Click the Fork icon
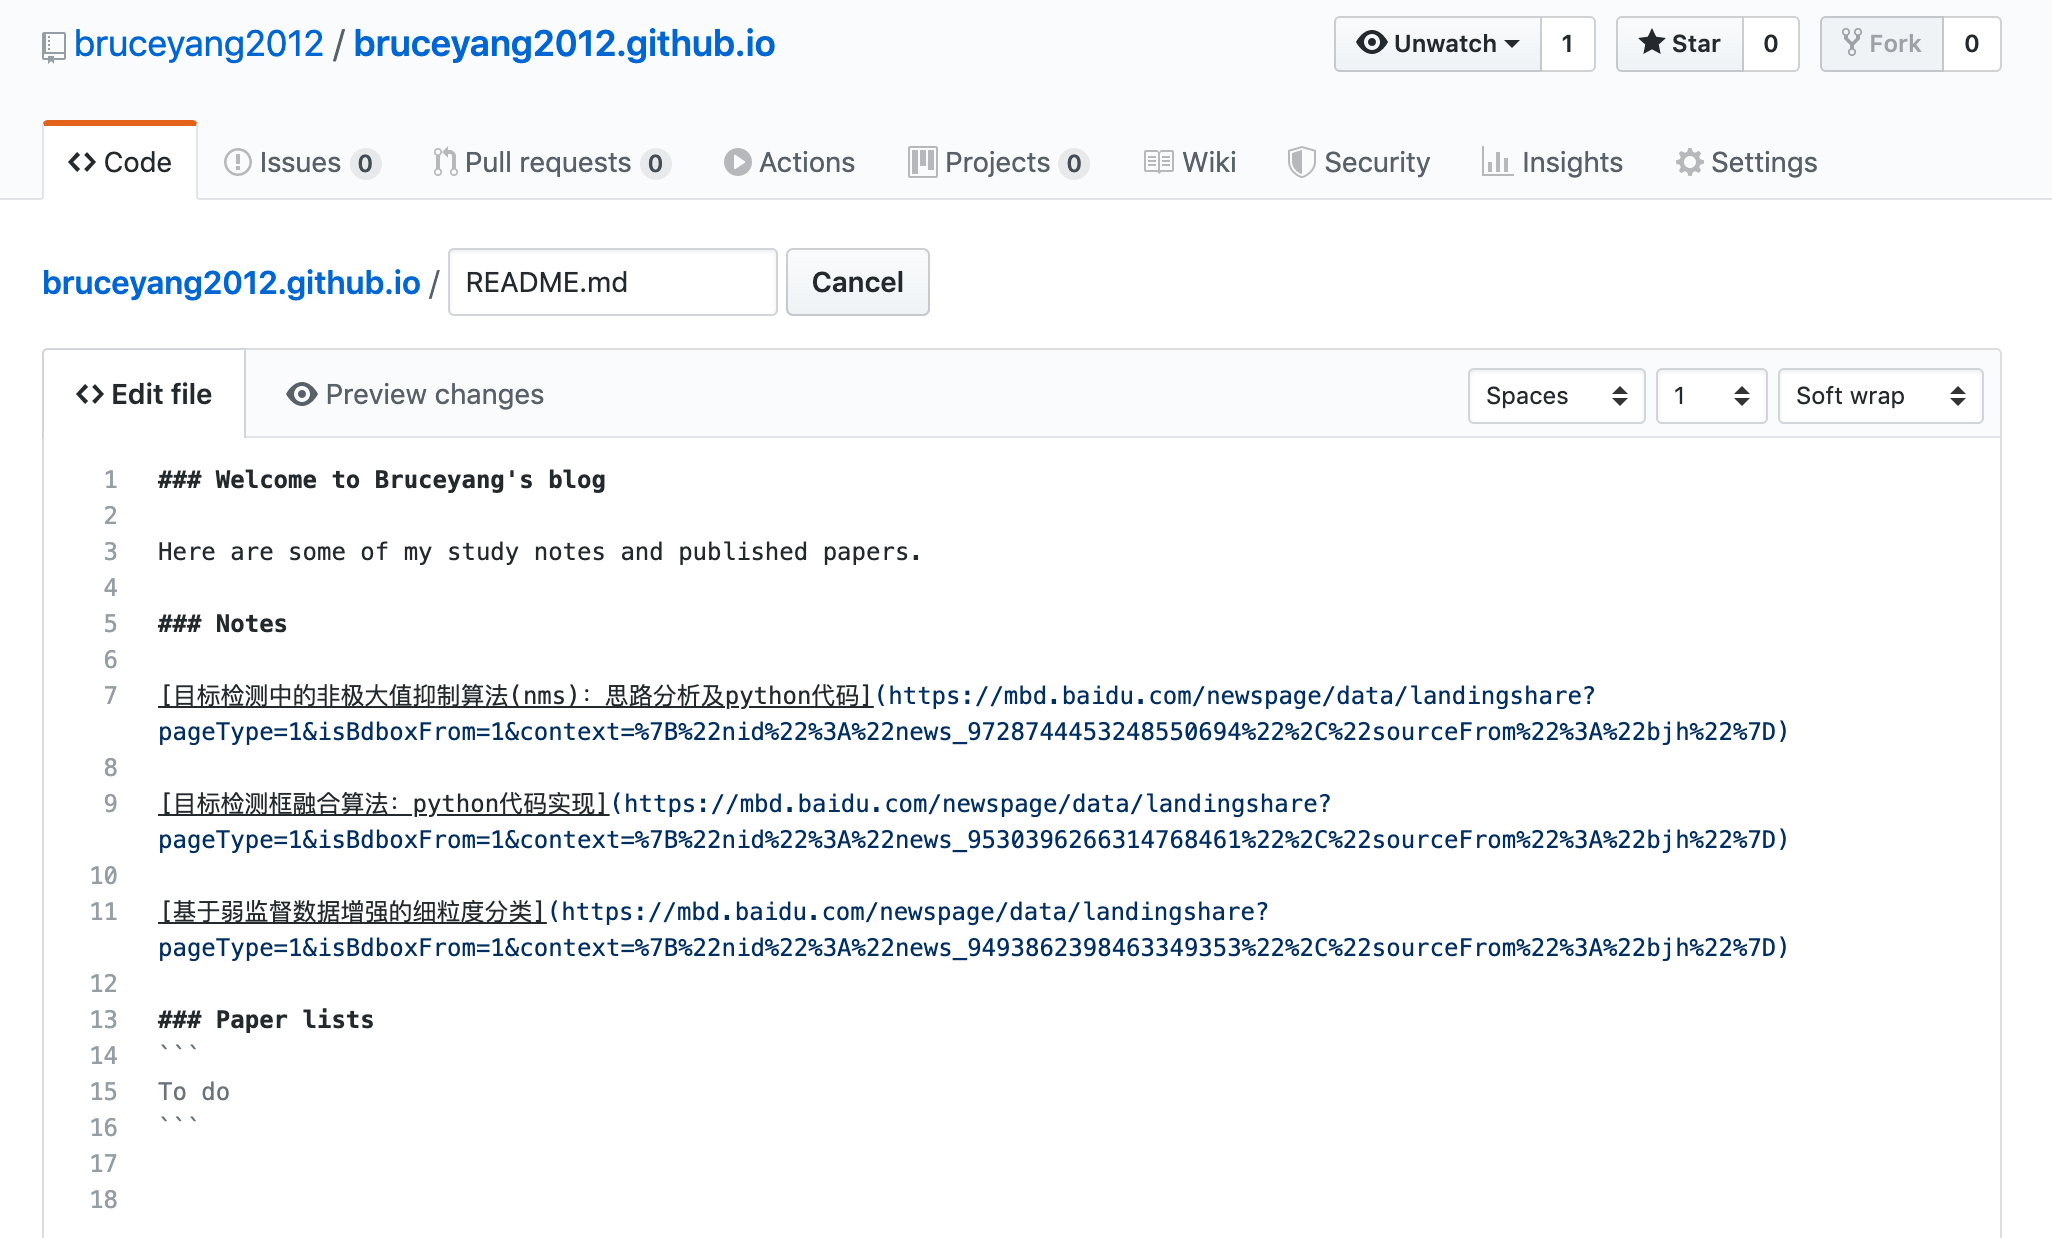This screenshot has width=2052, height=1238. pos(1852,43)
